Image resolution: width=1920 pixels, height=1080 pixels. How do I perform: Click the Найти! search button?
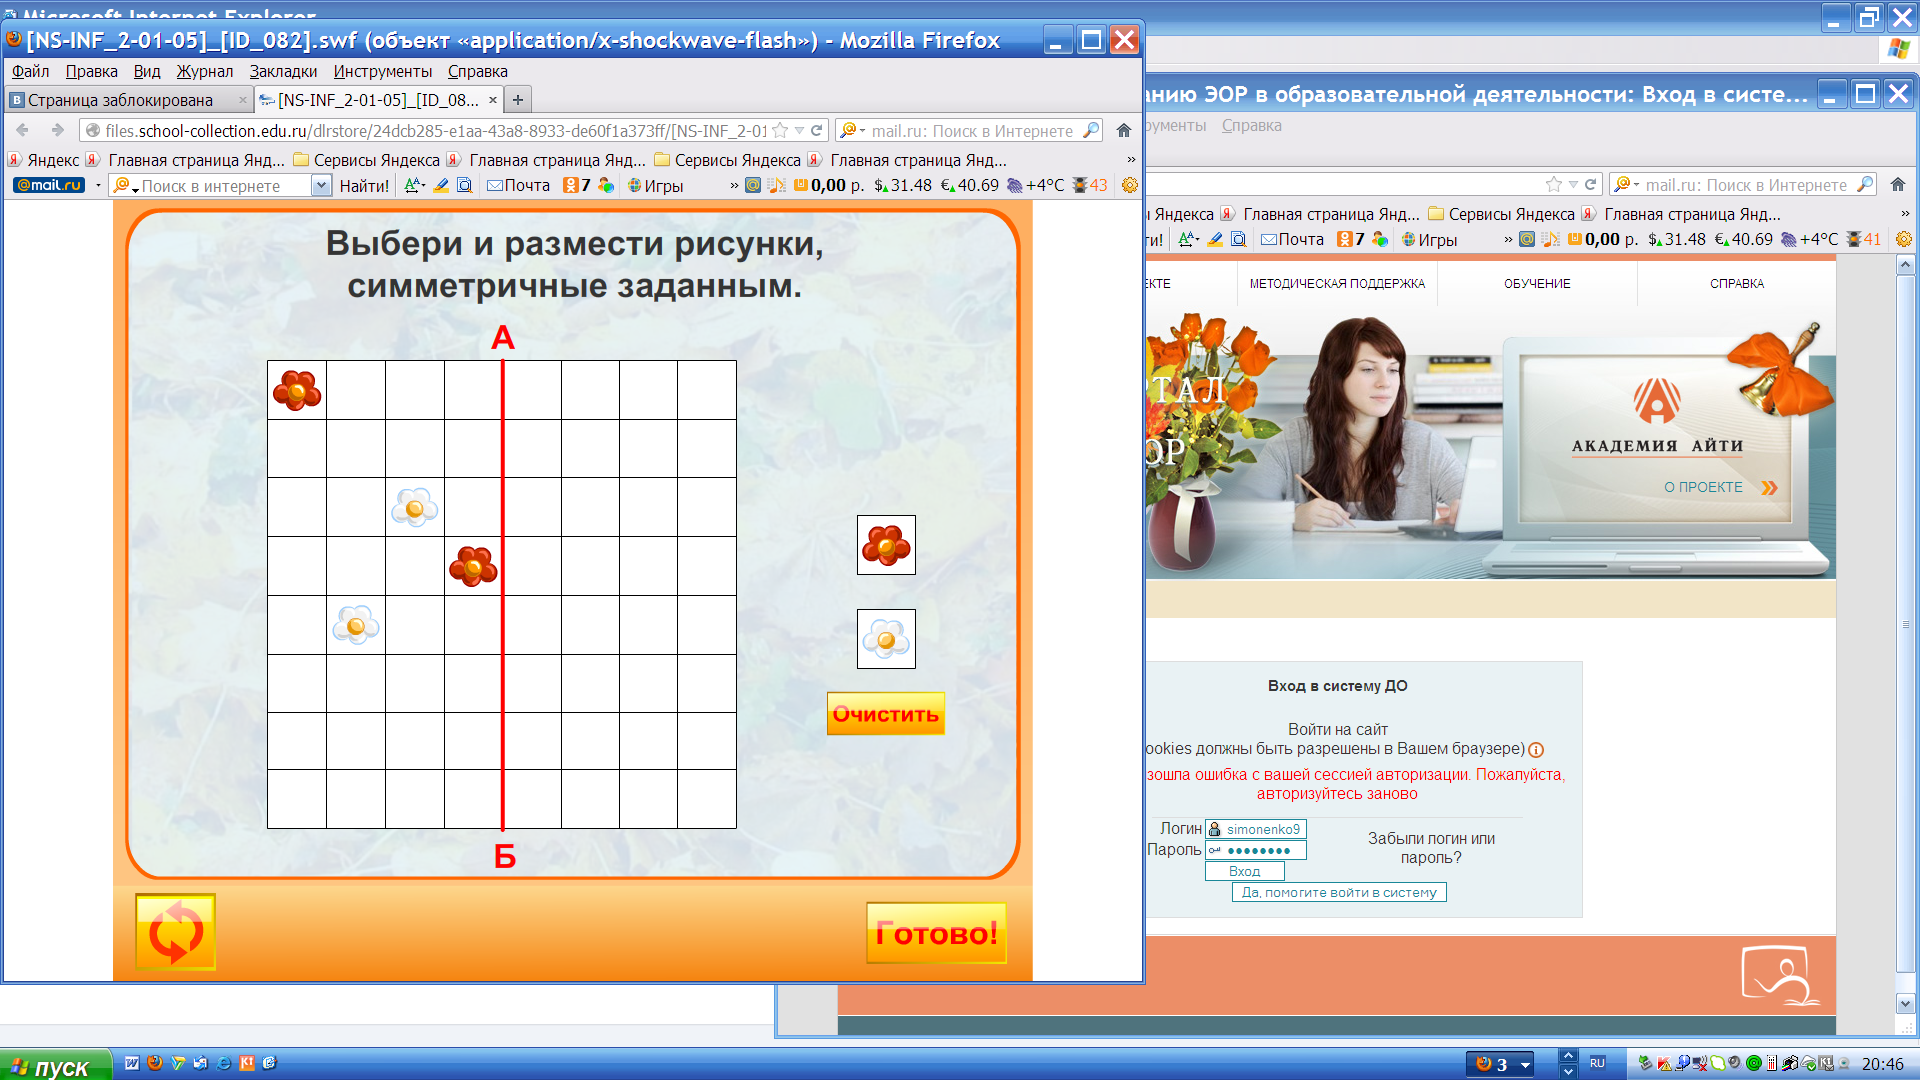coord(364,185)
